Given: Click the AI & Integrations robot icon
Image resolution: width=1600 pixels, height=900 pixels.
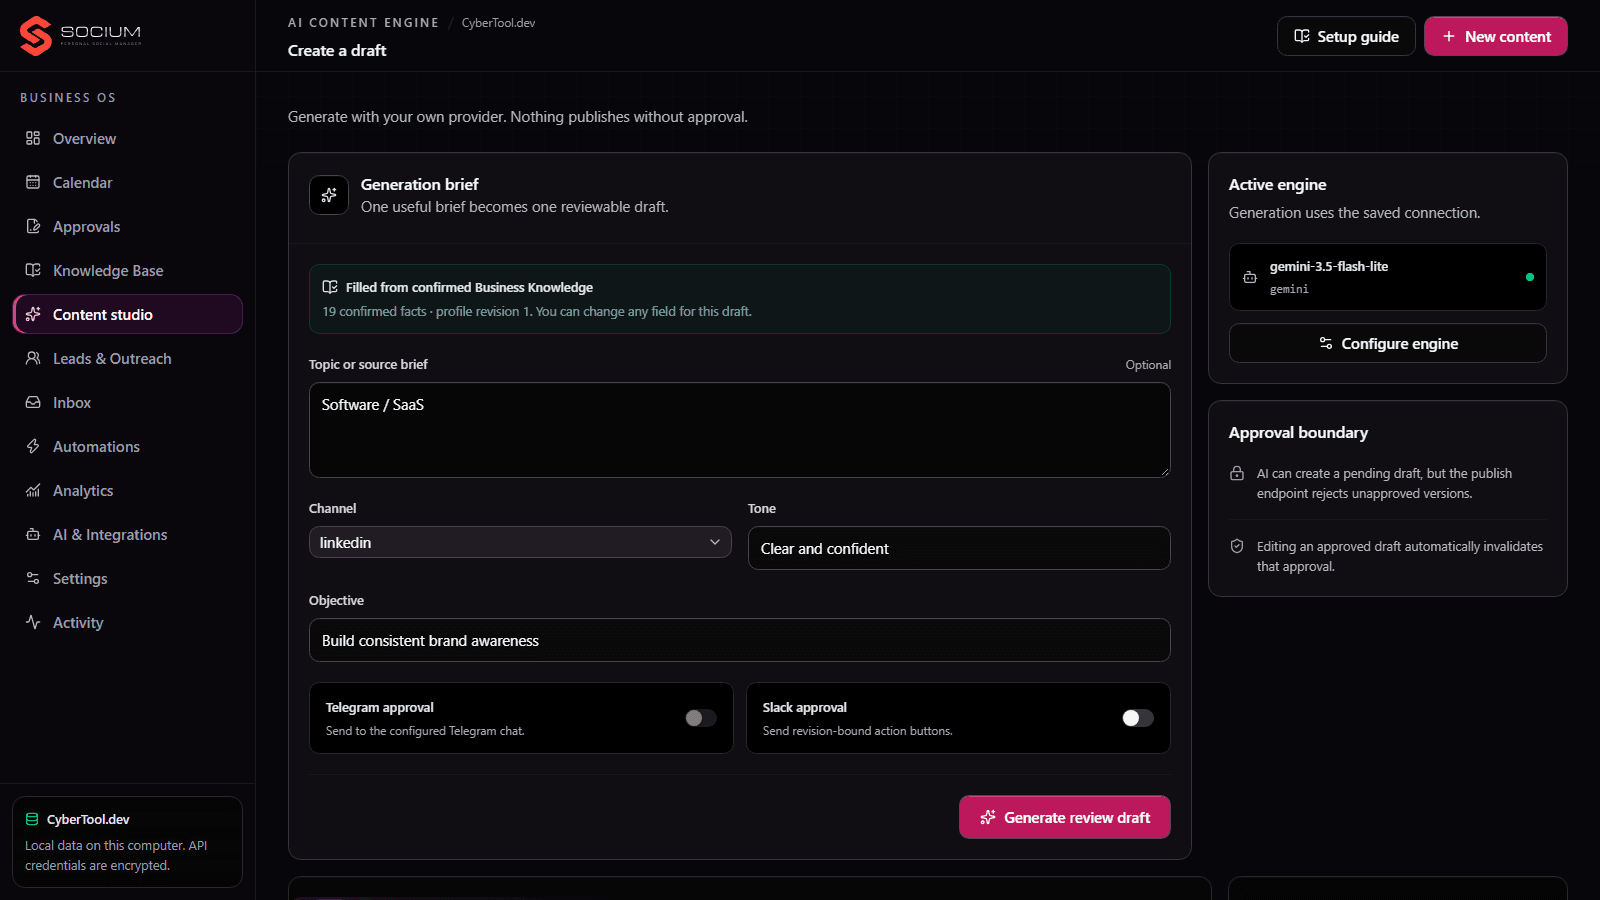Looking at the screenshot, I should click(x=33, y=534).
